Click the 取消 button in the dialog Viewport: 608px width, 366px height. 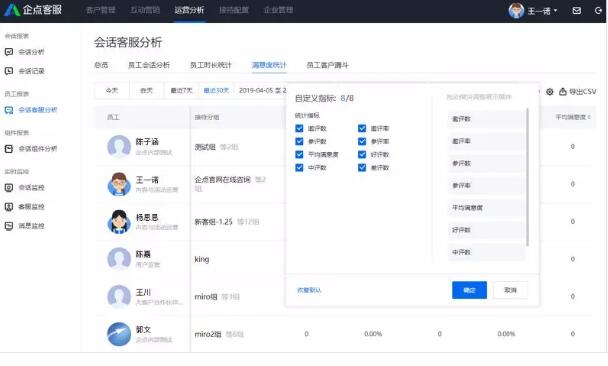point(510,290)
